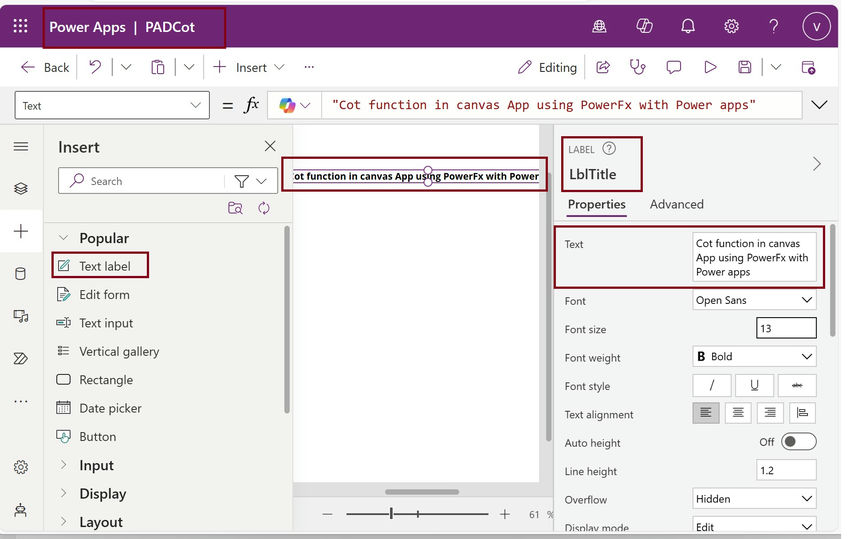
Task: Open the Font dropdown Open Sans
Action: pos(754,300)
